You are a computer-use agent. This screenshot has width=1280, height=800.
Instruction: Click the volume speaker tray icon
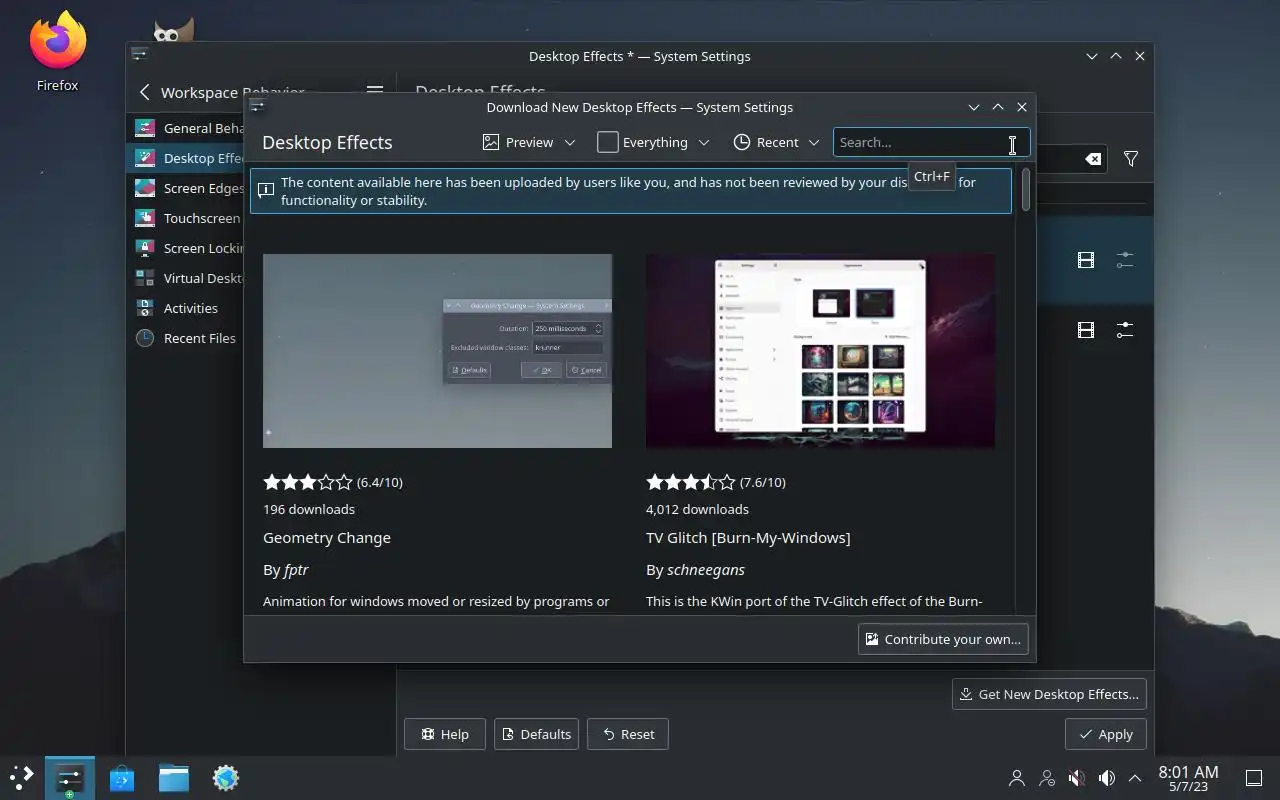pos(1106,778)
